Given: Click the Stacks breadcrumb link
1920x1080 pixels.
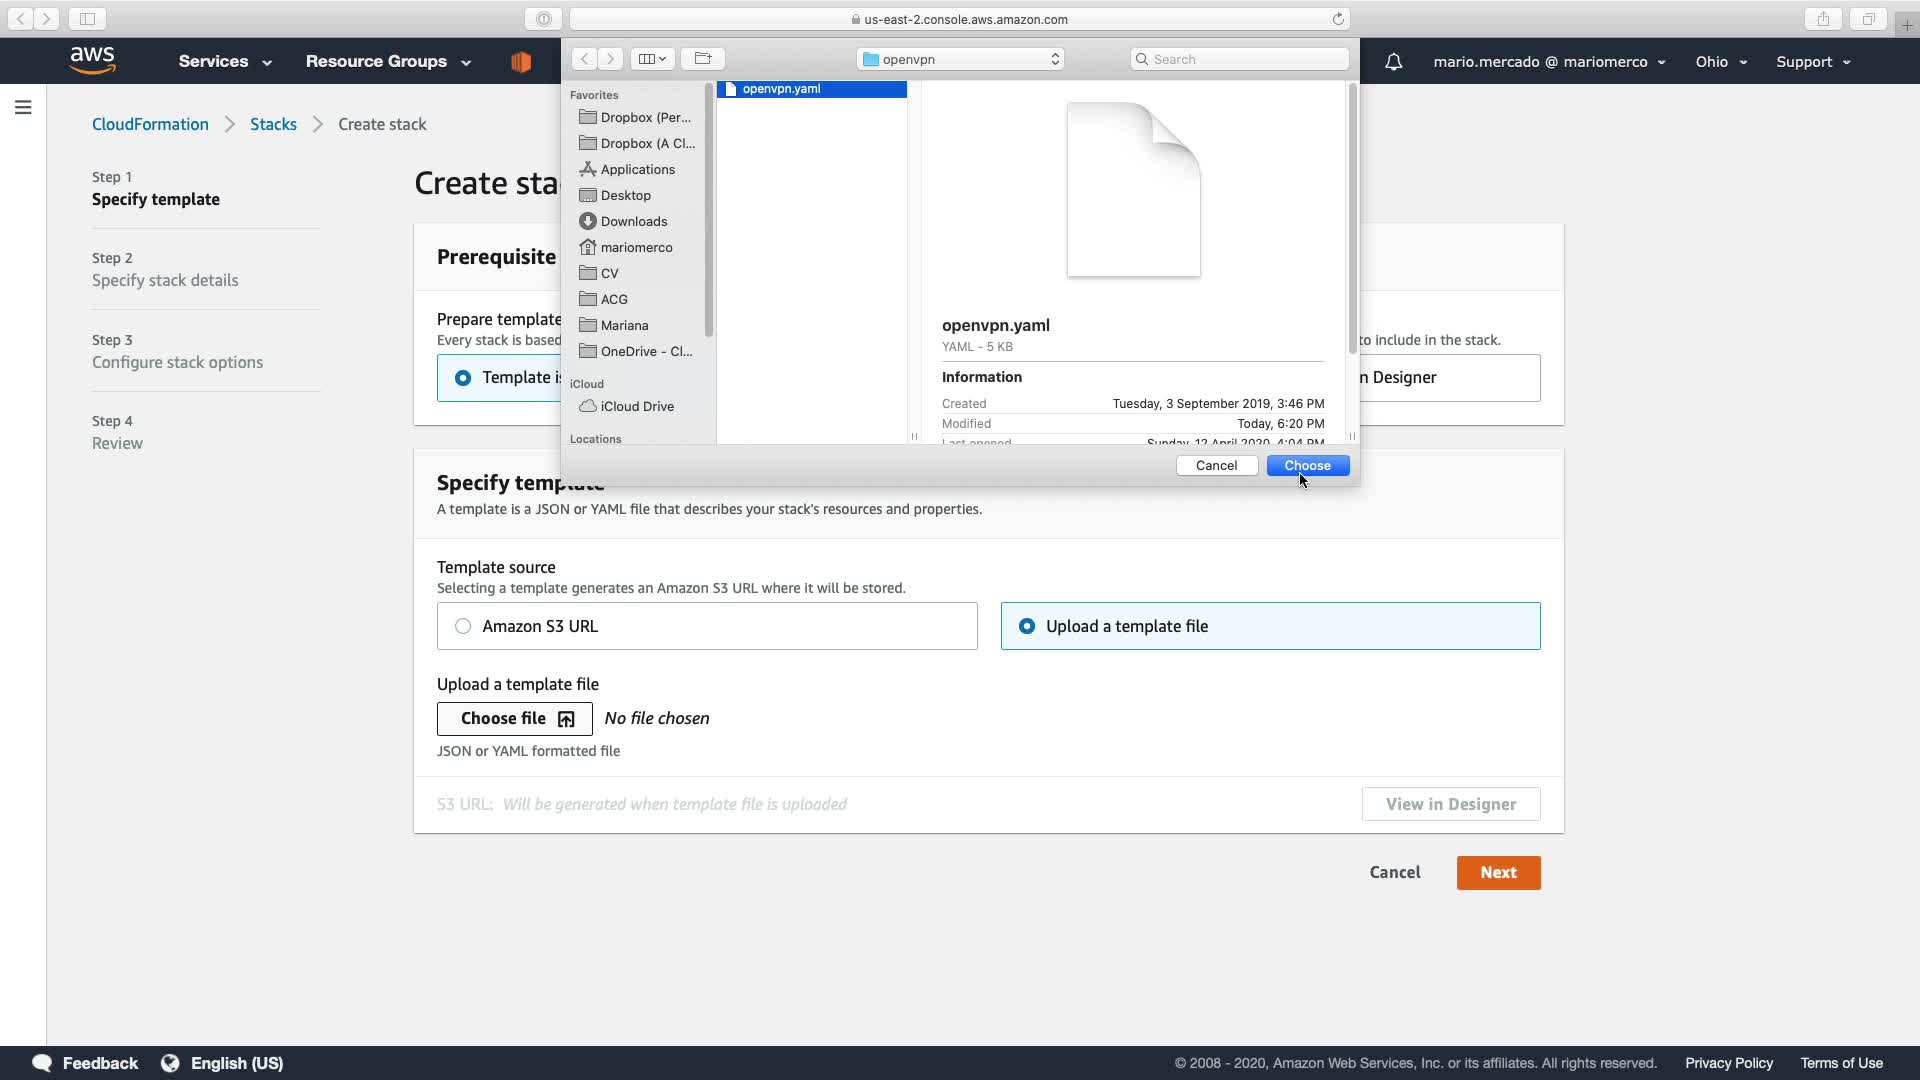Looking at the screenshot, I should coord(273,124).
